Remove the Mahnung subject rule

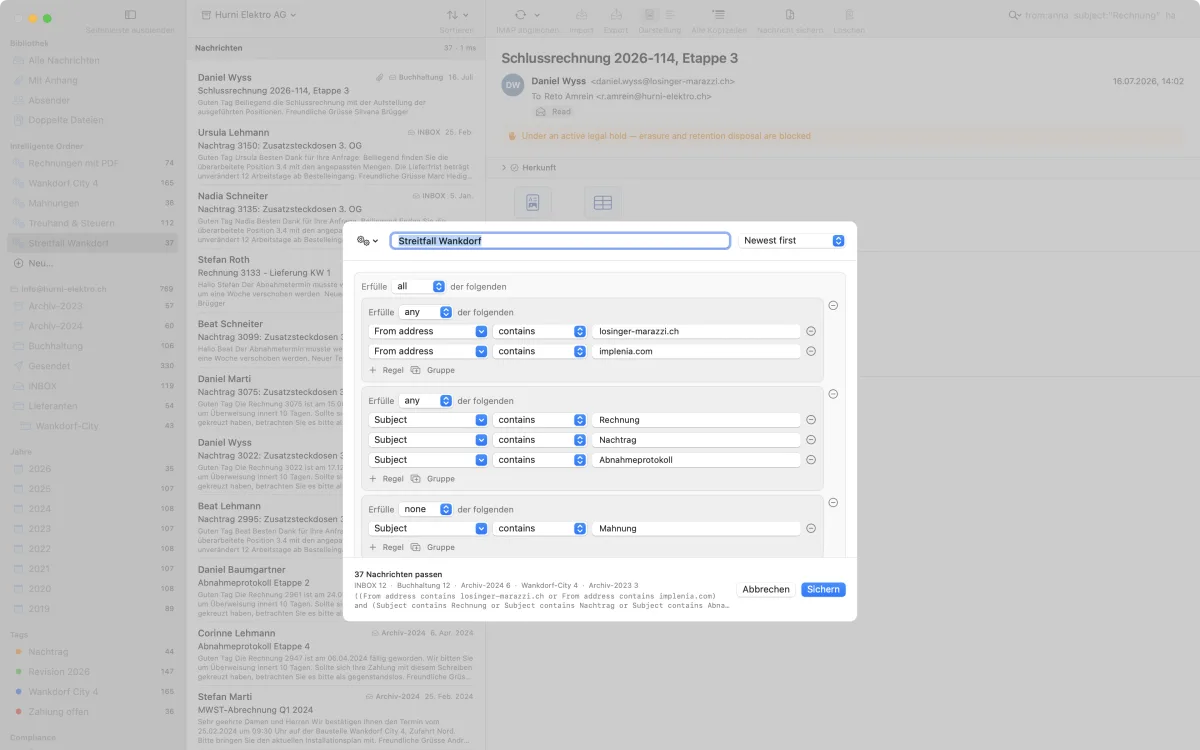811,528
